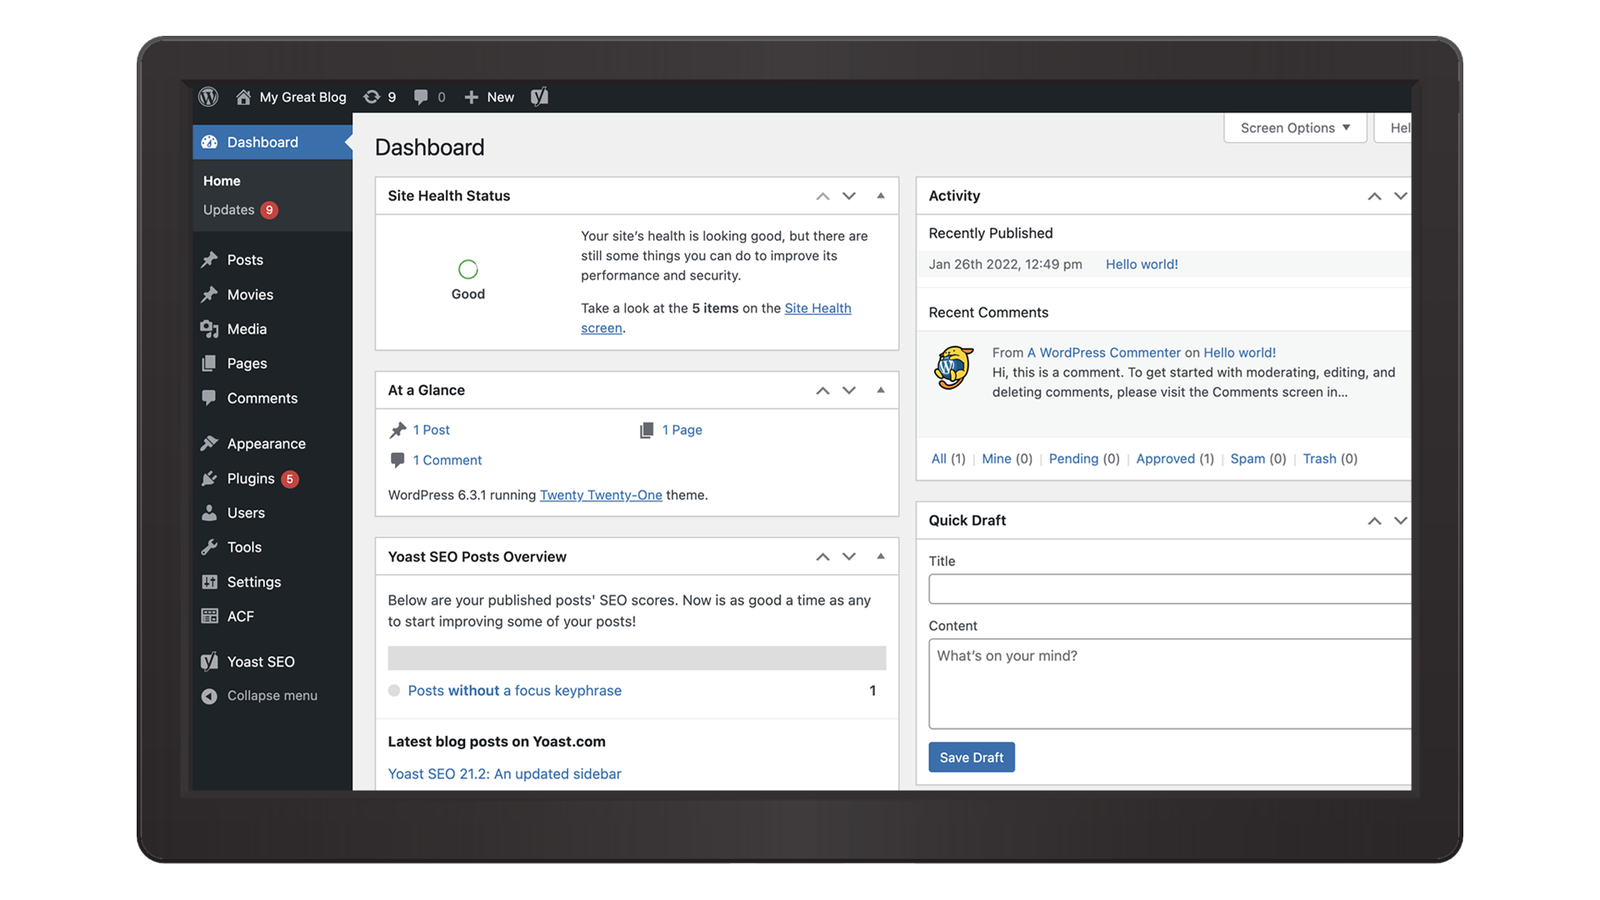Open the Yoast SEO menu label
Image resolution: width=1600 pixels, height=900 pixels.
[x=261, y=662]
